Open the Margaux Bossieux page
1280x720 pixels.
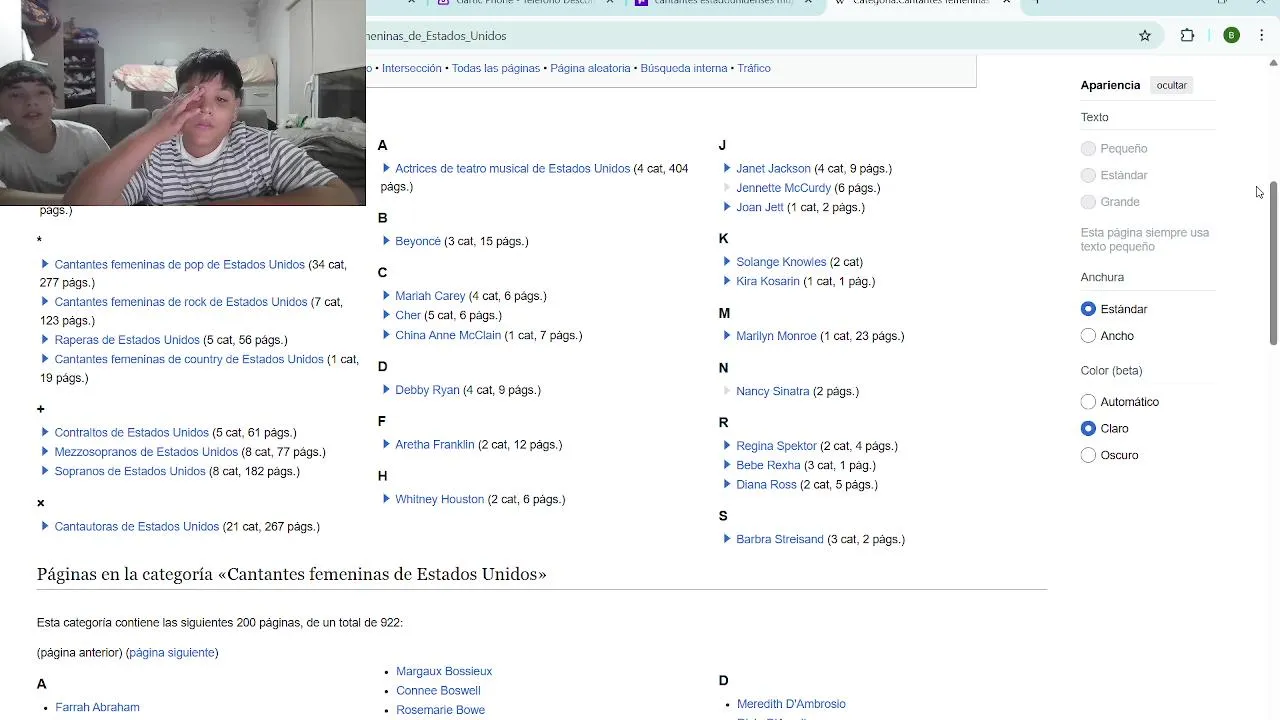pos(444,671)
